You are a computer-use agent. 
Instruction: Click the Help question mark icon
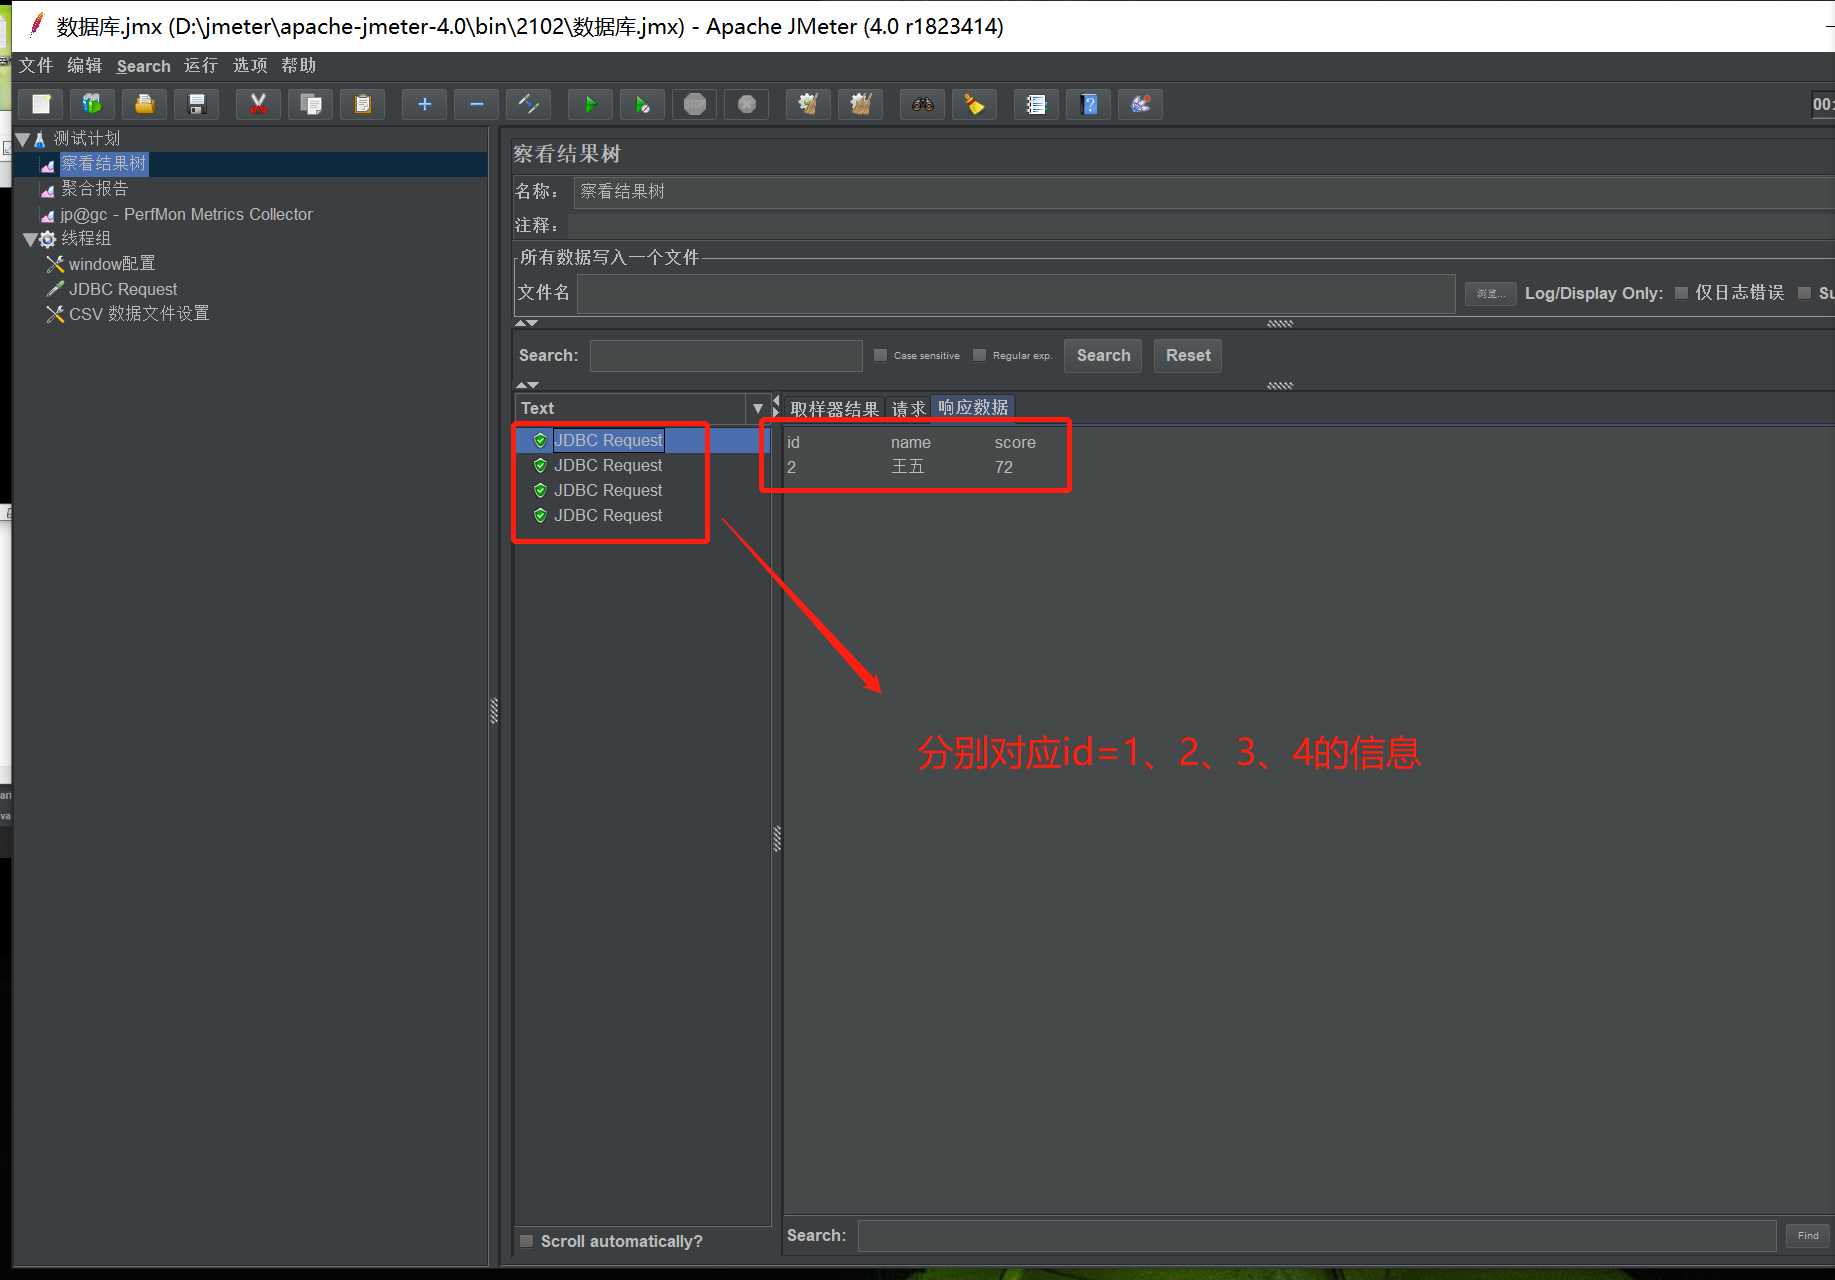tap(1088, 104)
